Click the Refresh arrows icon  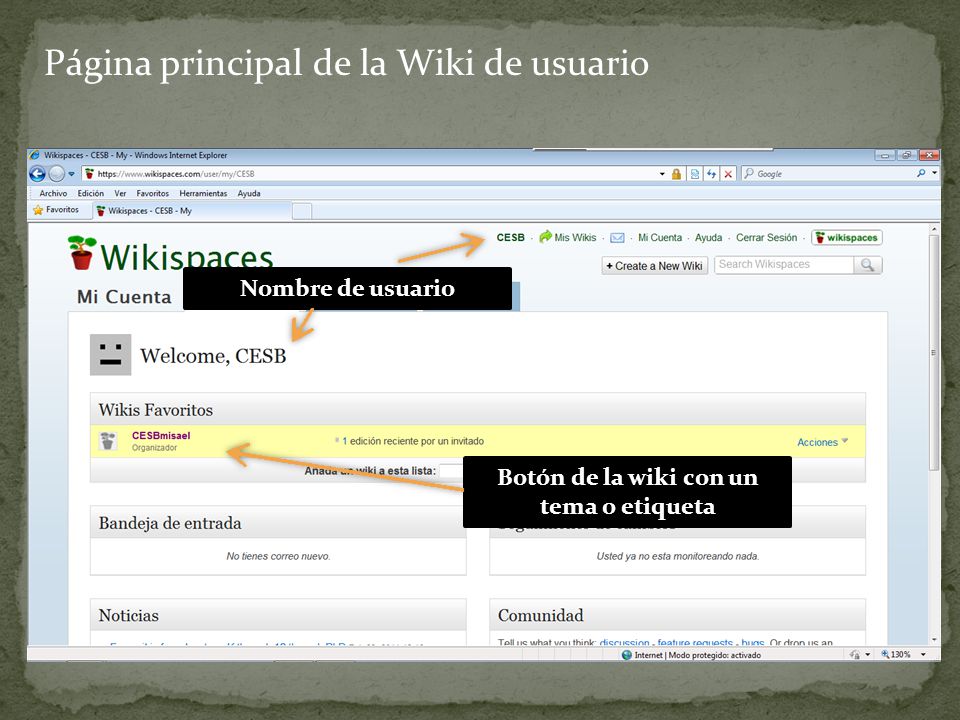(711, 174)
